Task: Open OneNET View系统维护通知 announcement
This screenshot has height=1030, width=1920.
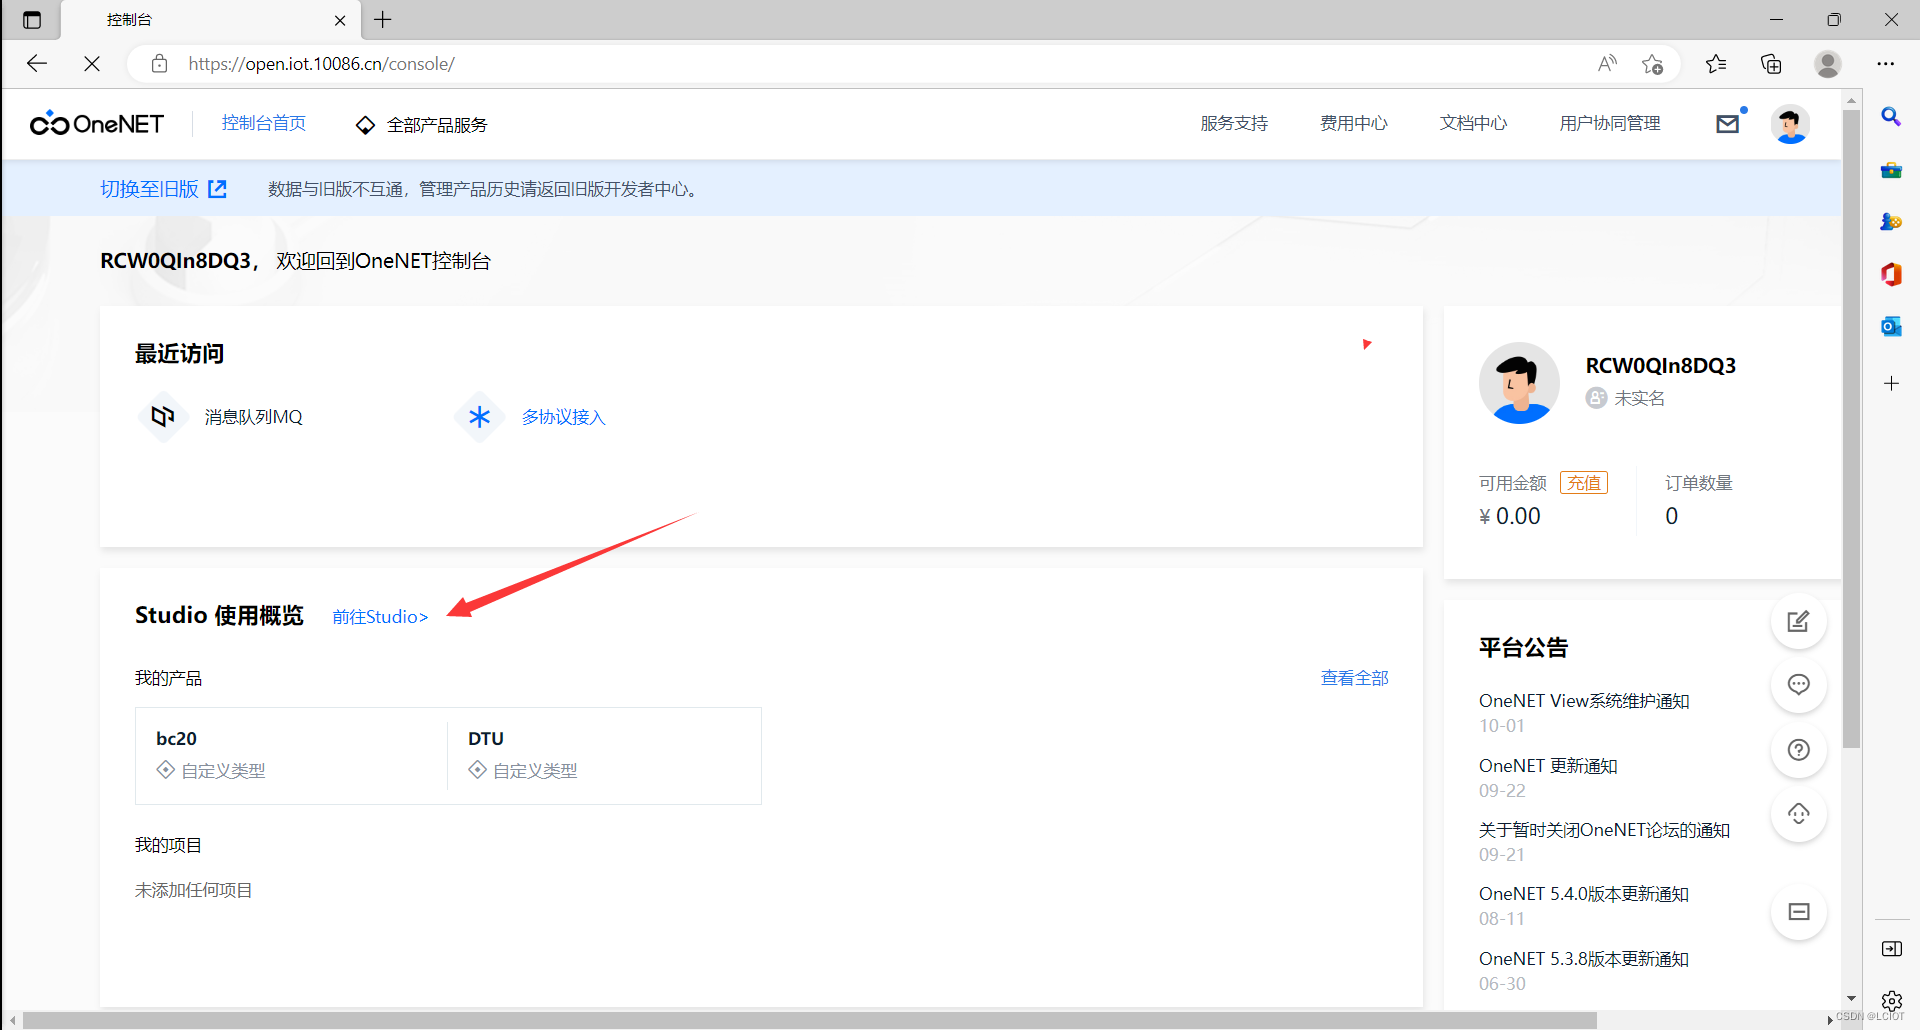Action: click(x=1584, y=701)
